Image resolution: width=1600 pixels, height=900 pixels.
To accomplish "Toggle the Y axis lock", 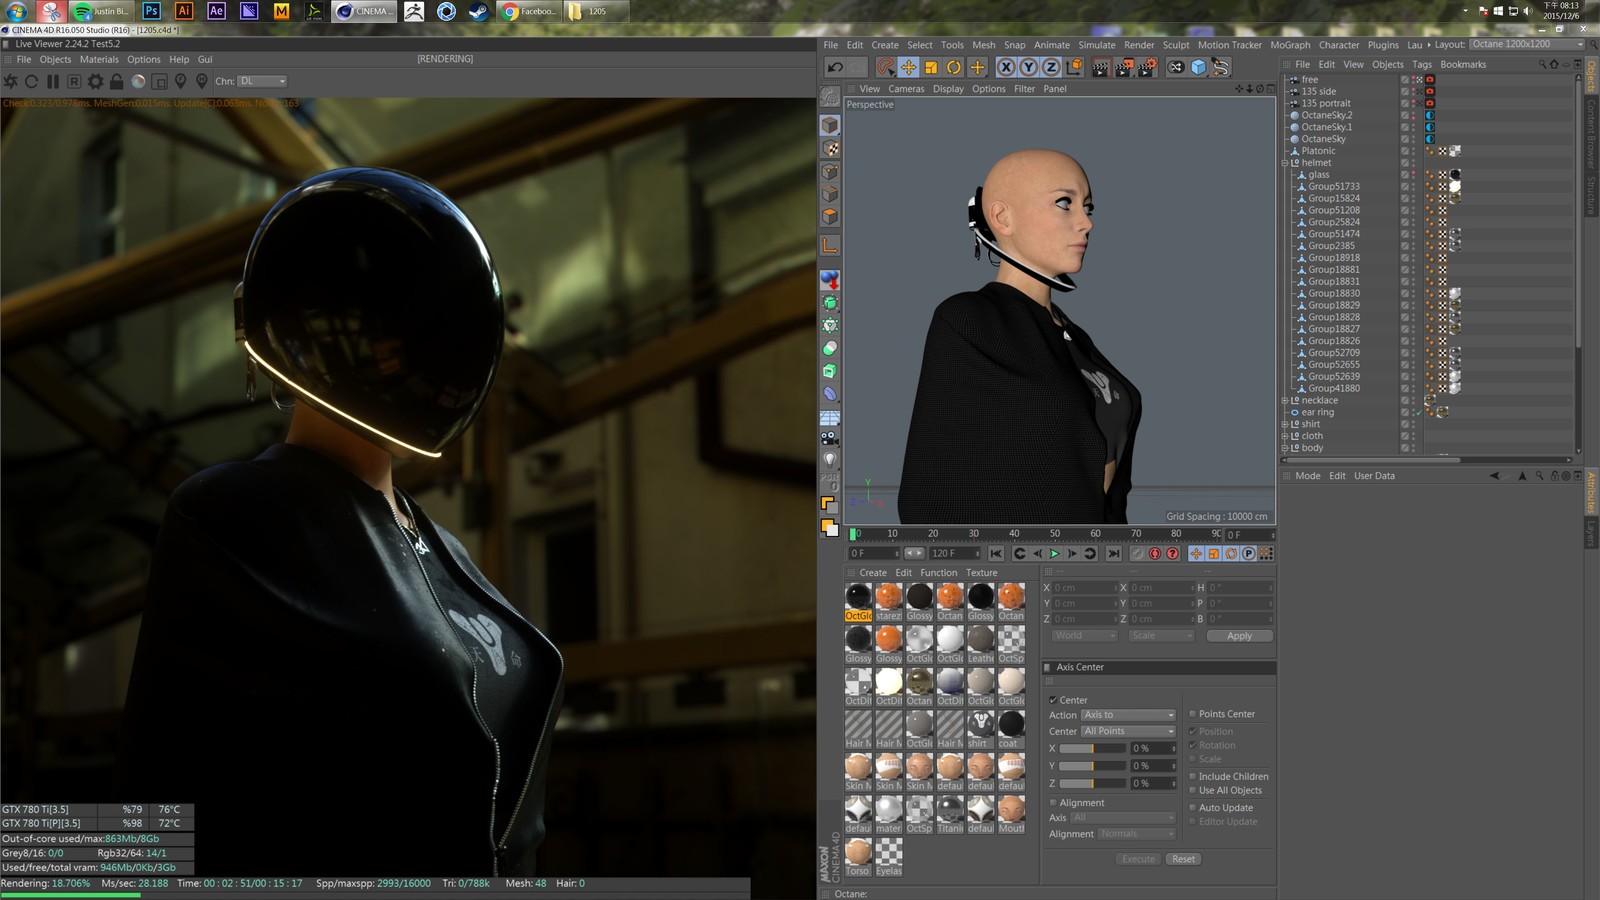I will (x=1028, y=67).
